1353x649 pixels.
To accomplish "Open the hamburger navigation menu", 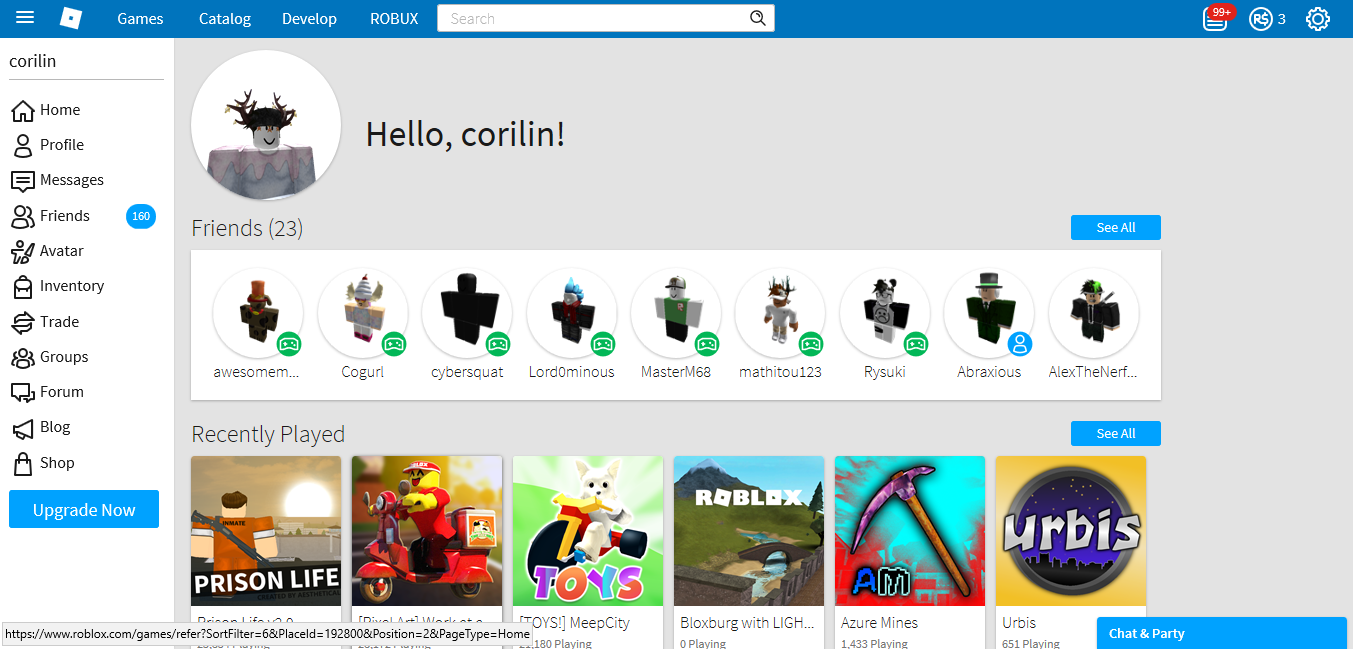I will point(25,18).
